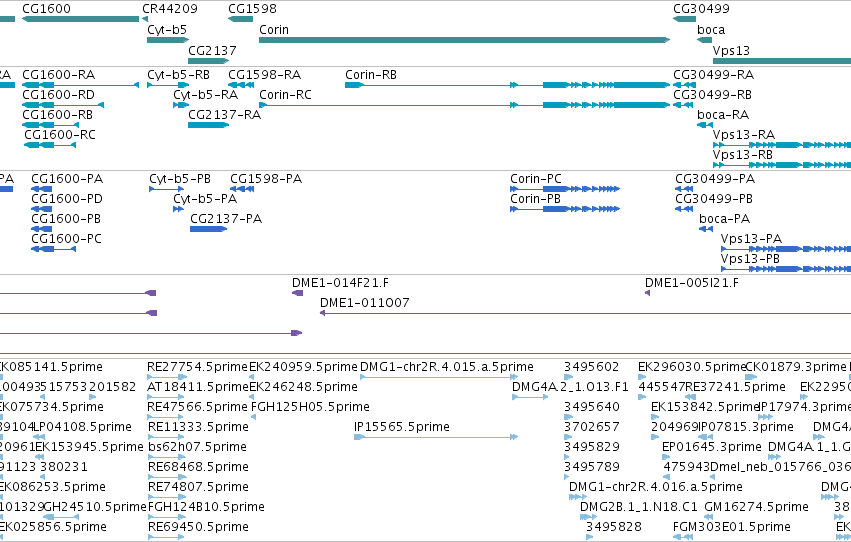Select the CG1600 gene feature
This screenshot has width=851, height=542.
coord(80,19)
